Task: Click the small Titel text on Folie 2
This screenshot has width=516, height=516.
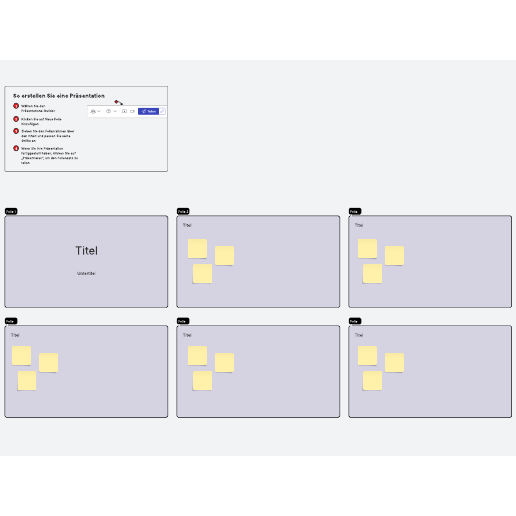Action: click(x=187, y=225)
